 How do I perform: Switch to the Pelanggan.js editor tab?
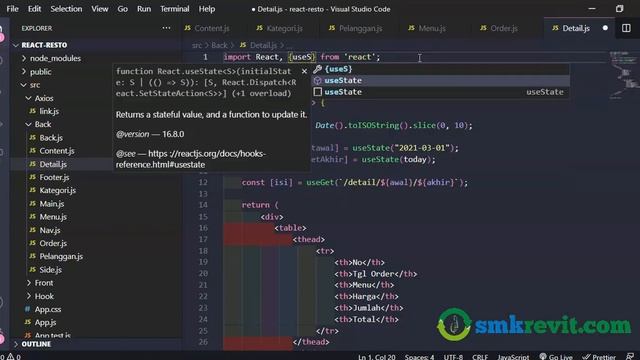coord(356,28)
